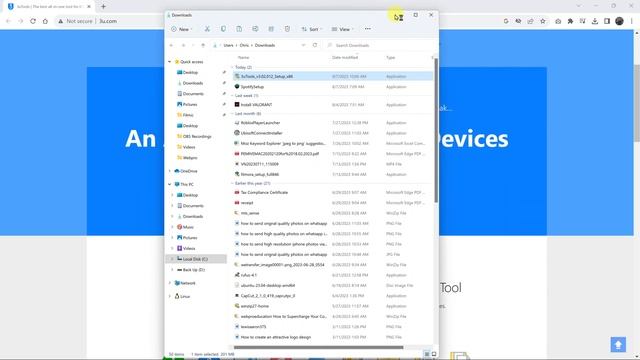Click the Delete trash icon in Explorer toolbar
The image size is (640, 360).
tap(287, 29)
